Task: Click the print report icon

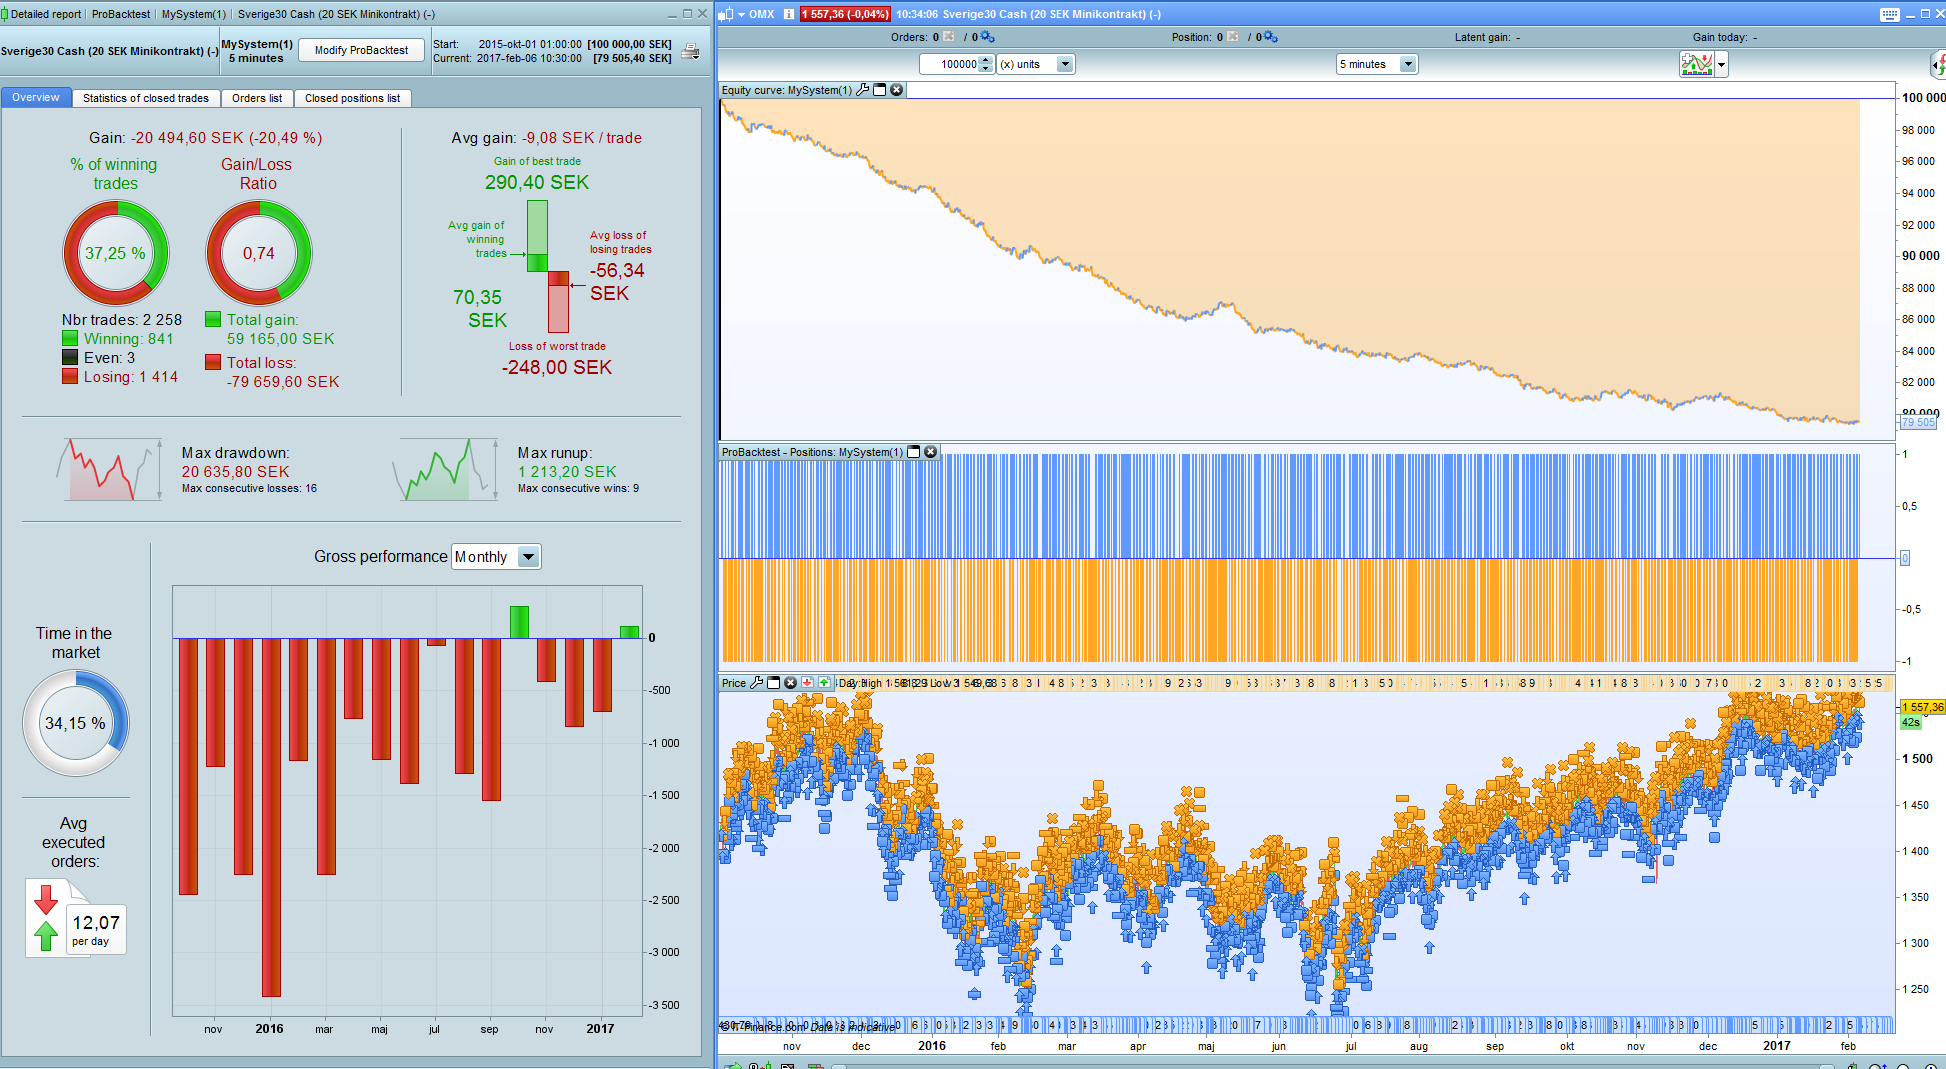Action: point(690,52)
